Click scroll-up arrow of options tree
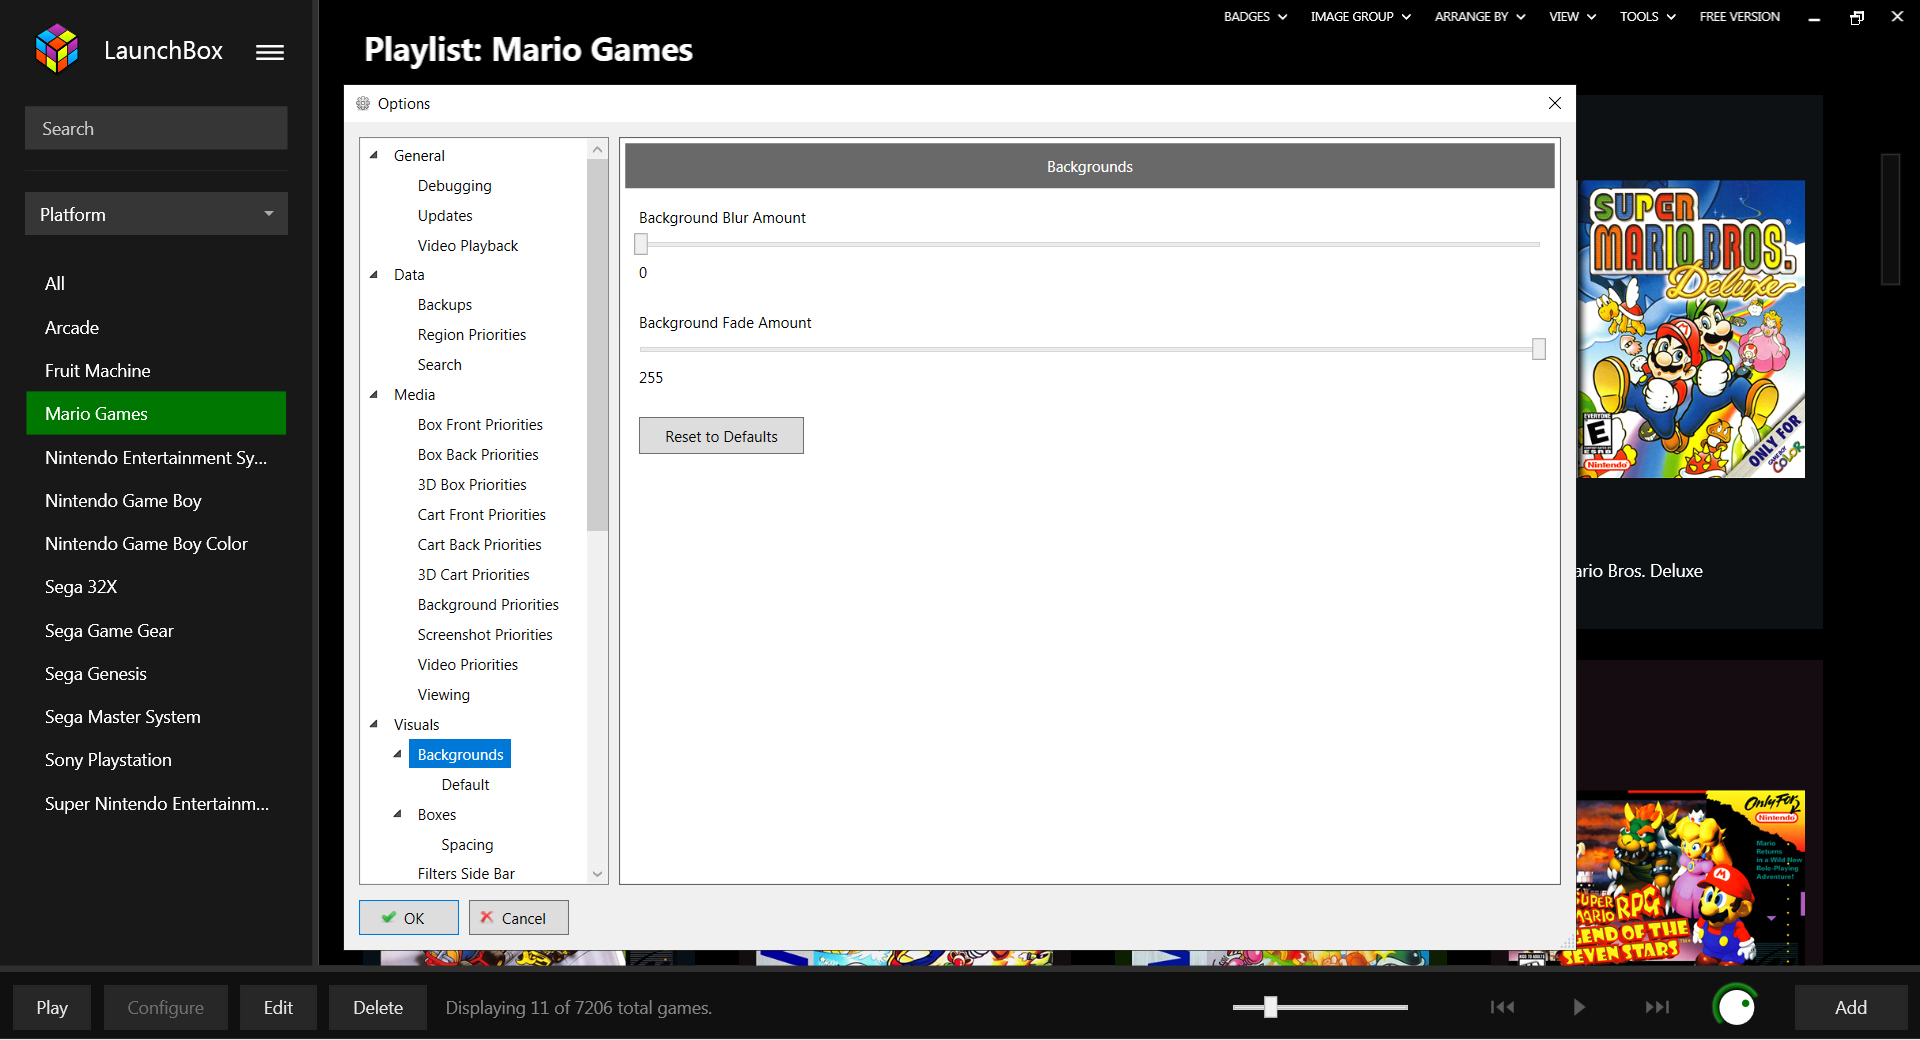The width and height of the screenshot is (1920, 1040). 597,150
